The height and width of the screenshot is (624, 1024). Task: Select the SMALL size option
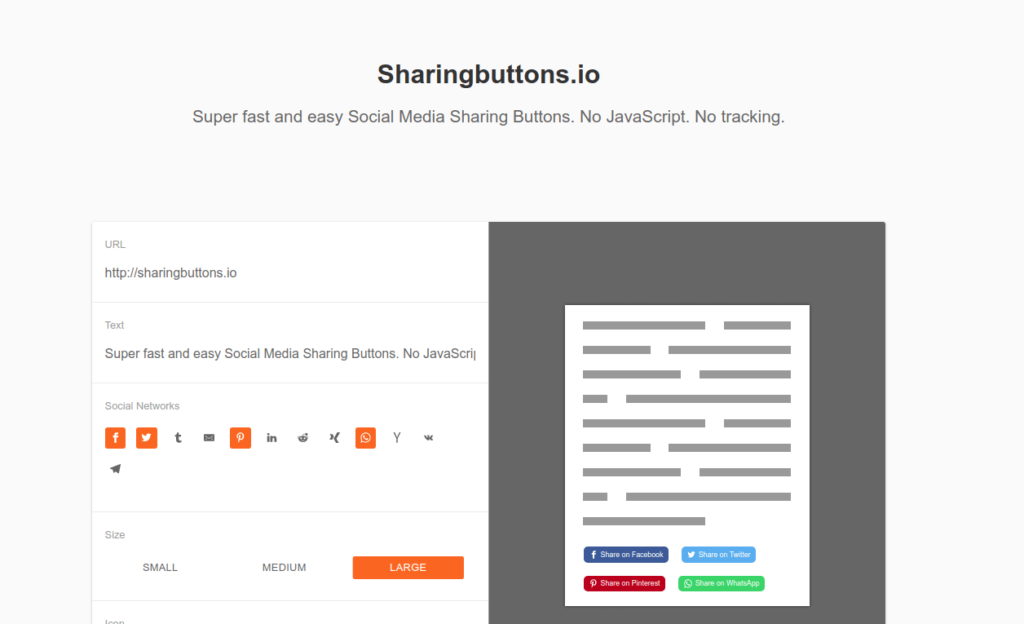pos(160,567)
